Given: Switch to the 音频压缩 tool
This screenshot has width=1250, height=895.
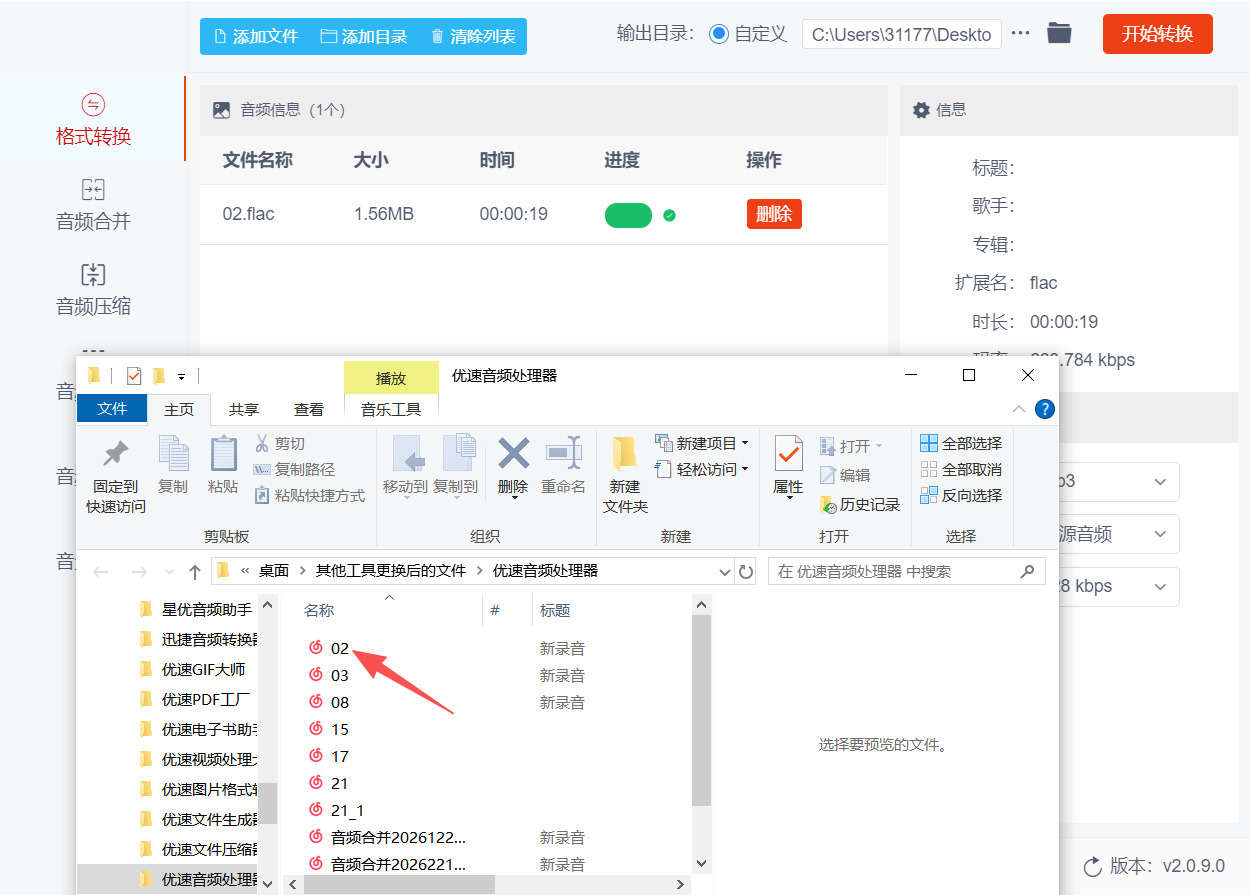Looking at the screenshot, I should (x=92, y=281).
